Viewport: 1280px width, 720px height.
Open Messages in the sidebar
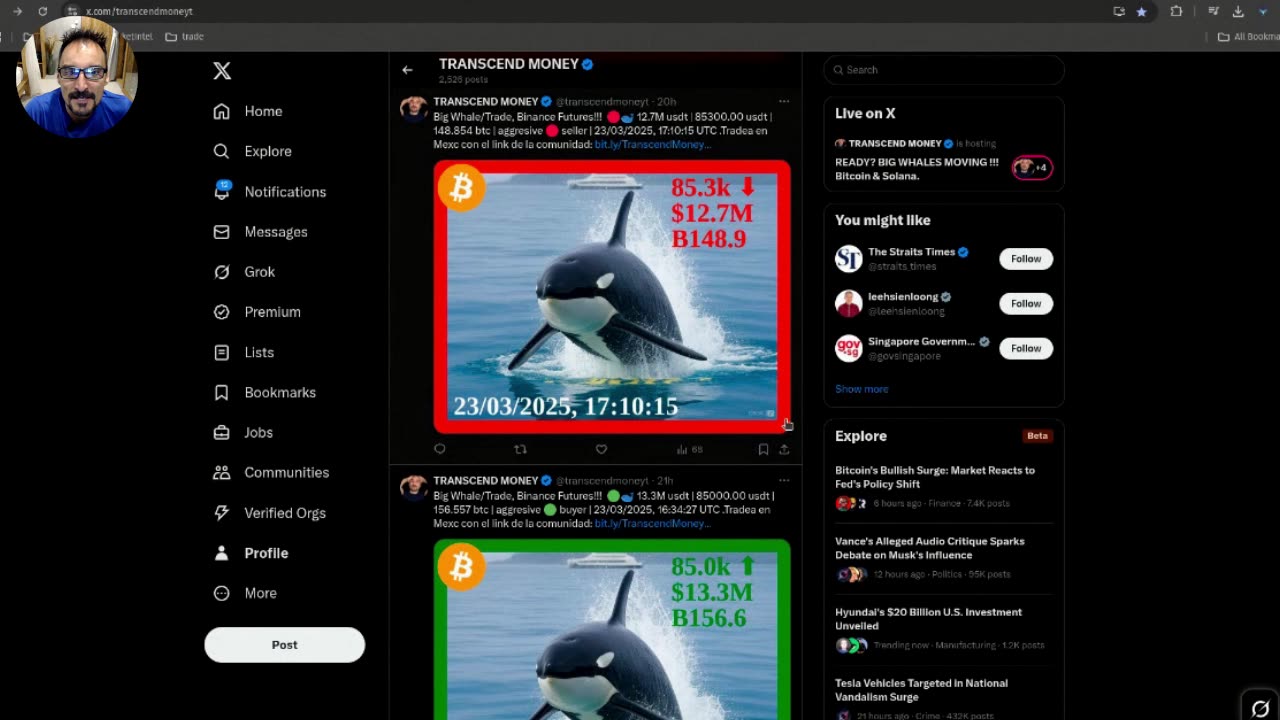tap(261, 231)
